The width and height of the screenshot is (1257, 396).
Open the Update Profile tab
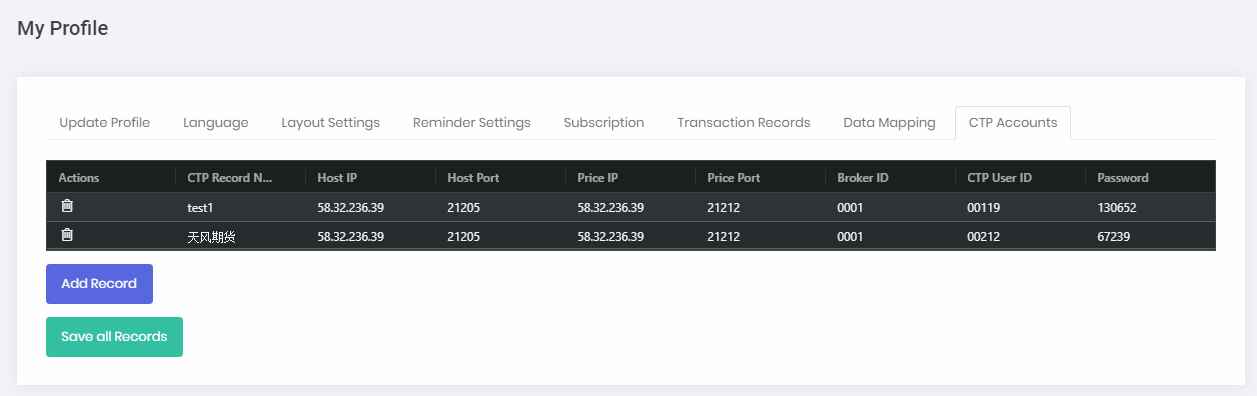point(105,123)
